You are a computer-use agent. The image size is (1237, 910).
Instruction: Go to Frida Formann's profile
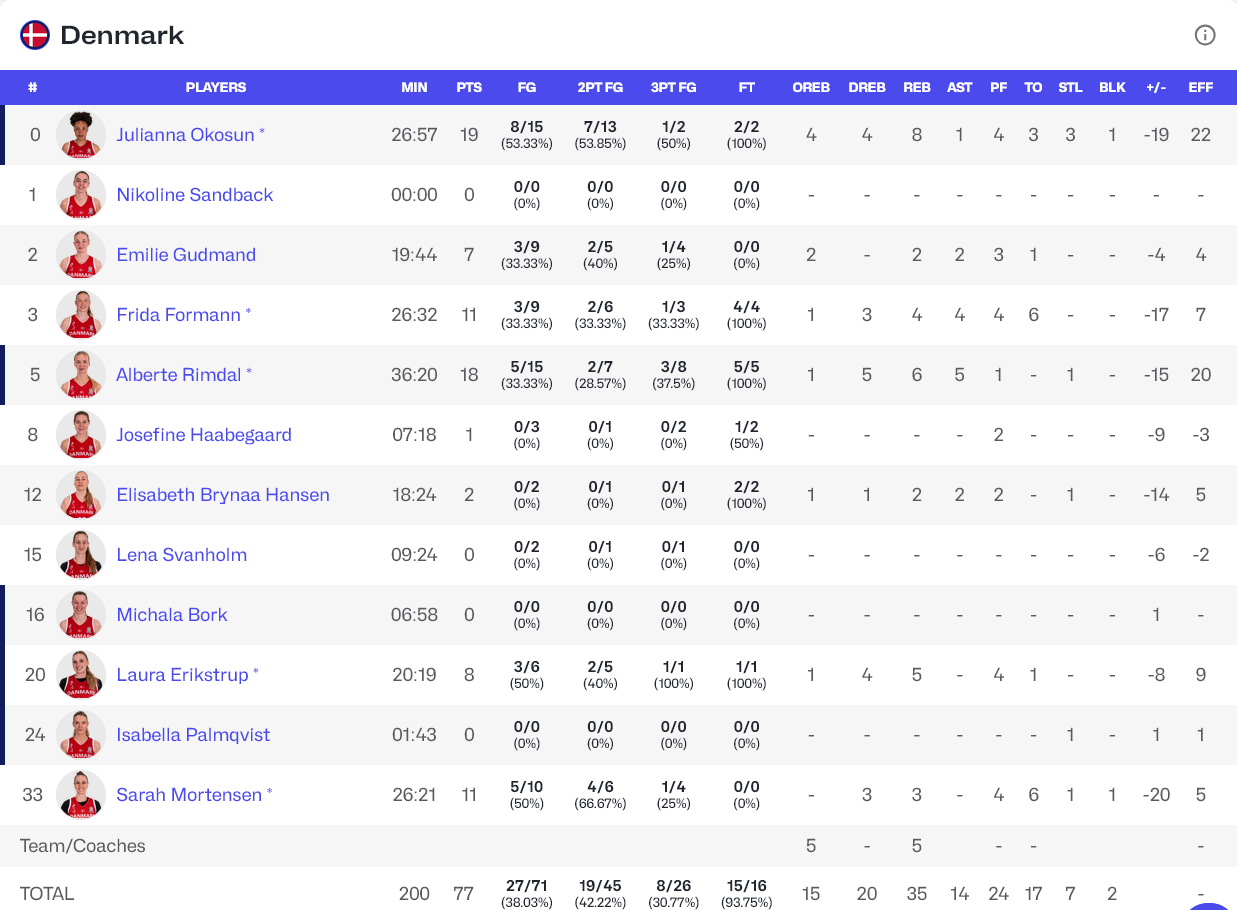point(178,315)
